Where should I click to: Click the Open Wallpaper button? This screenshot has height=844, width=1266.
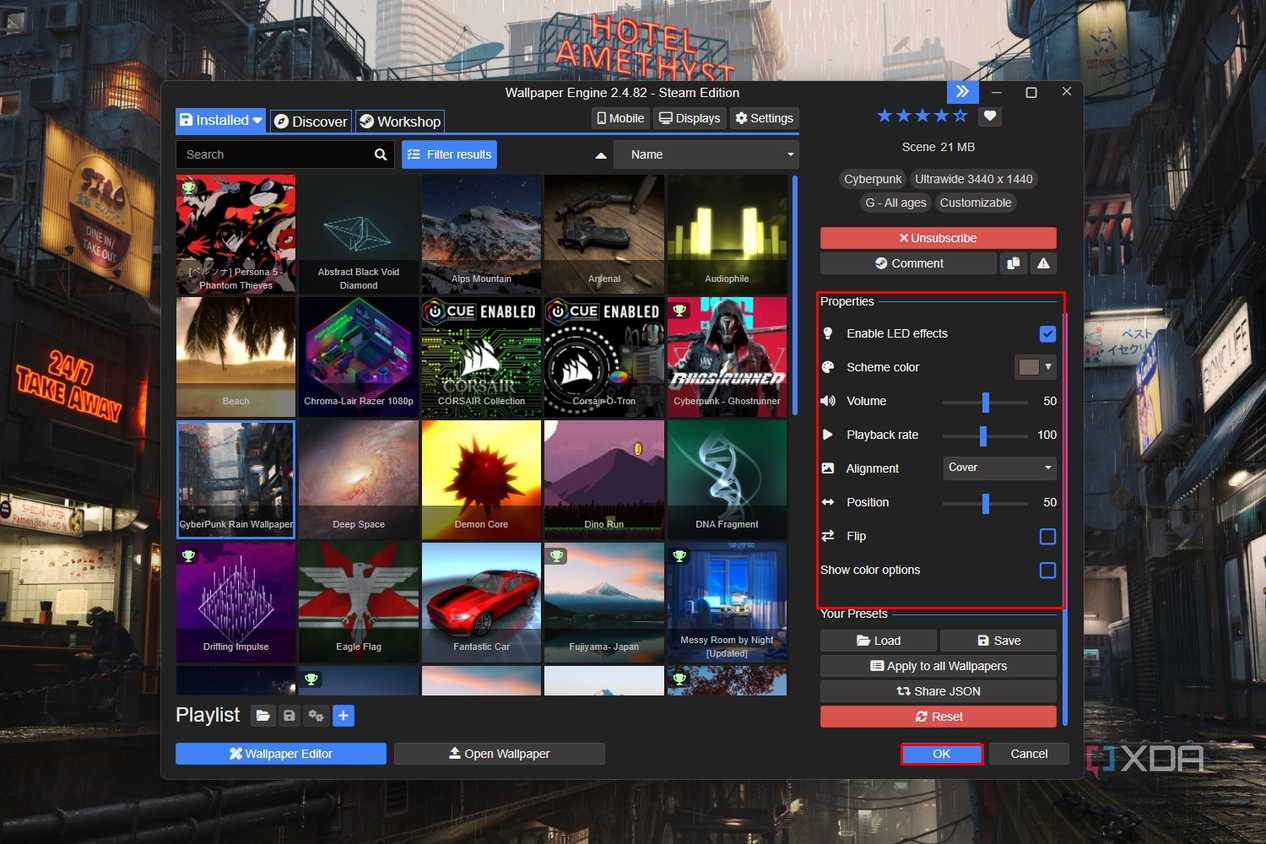pos(499,754)
